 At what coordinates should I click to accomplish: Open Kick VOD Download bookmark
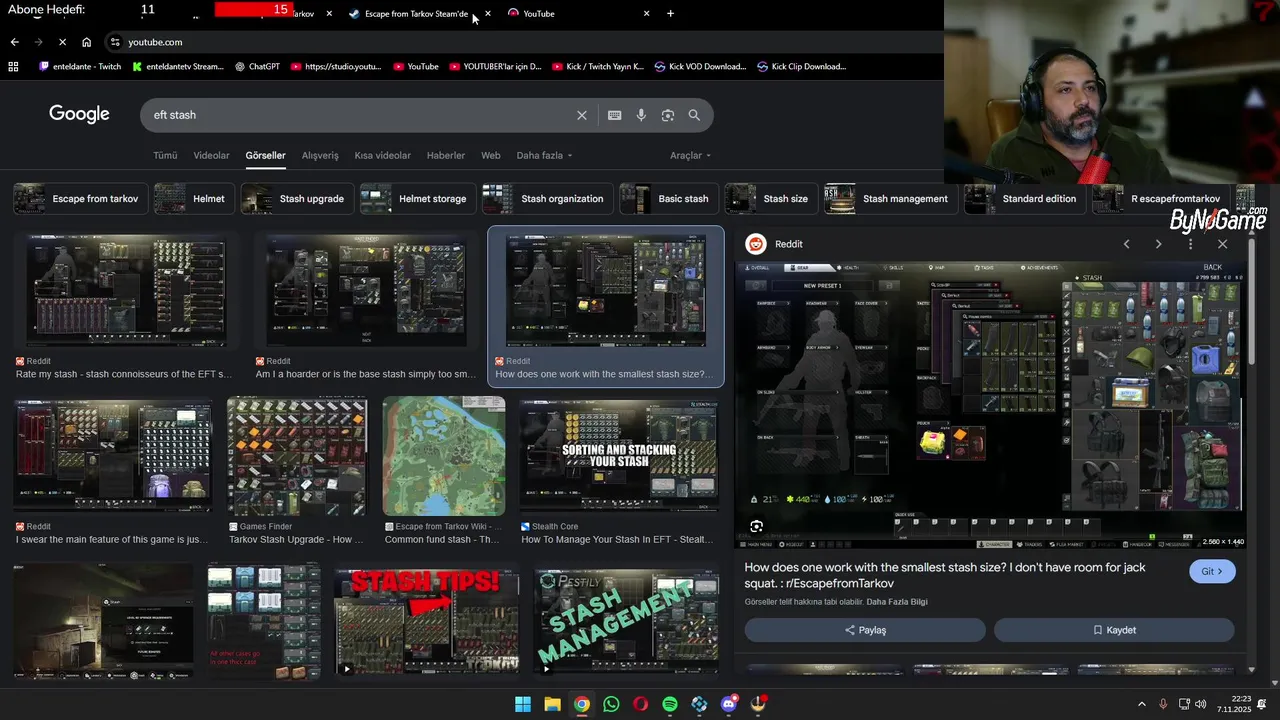click(x=700, y=67)
